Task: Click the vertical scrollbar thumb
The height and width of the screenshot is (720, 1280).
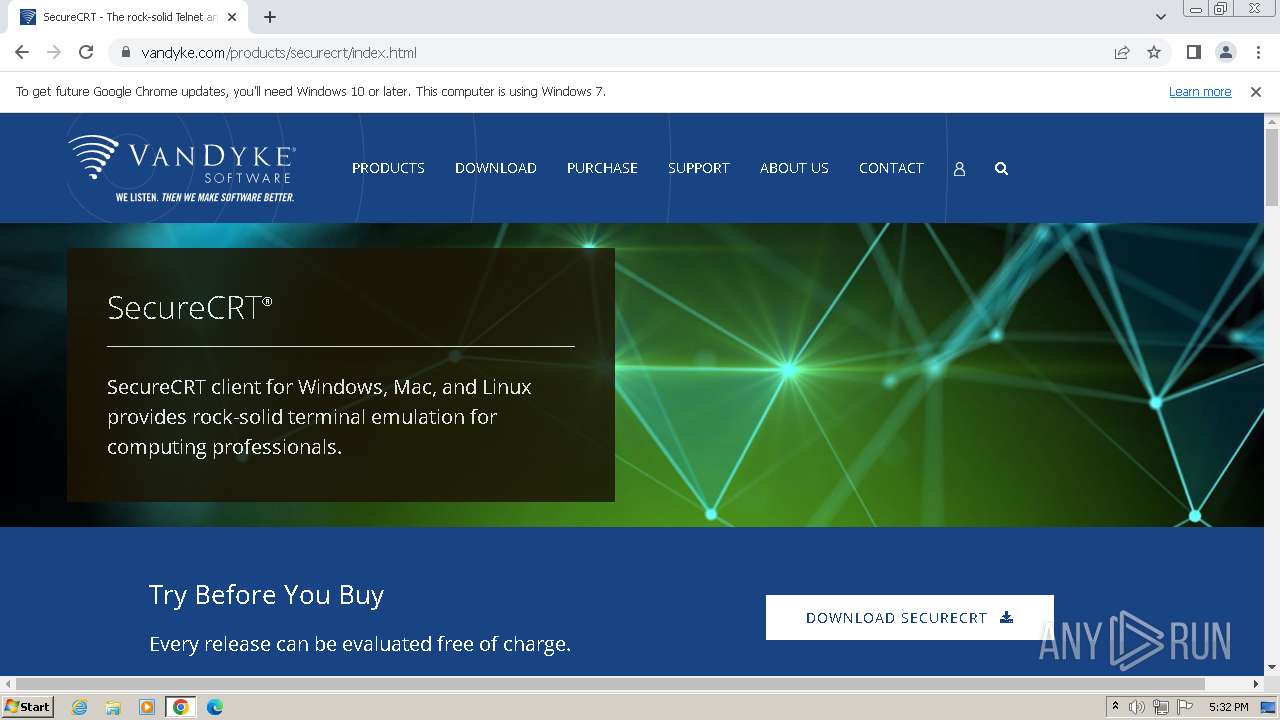Action: coord(1272,166)
